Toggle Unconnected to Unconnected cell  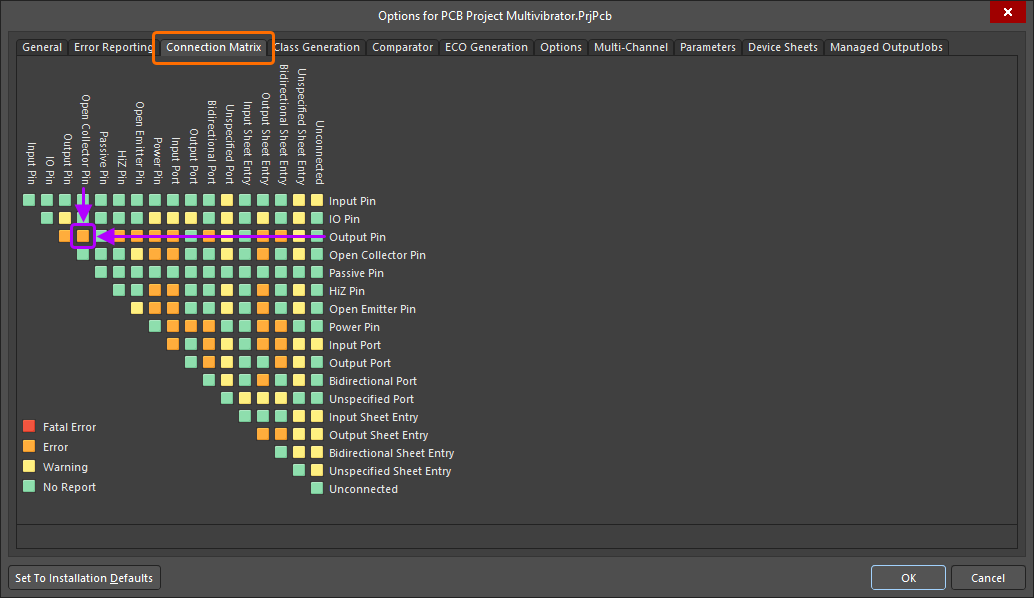coord(317,488)
